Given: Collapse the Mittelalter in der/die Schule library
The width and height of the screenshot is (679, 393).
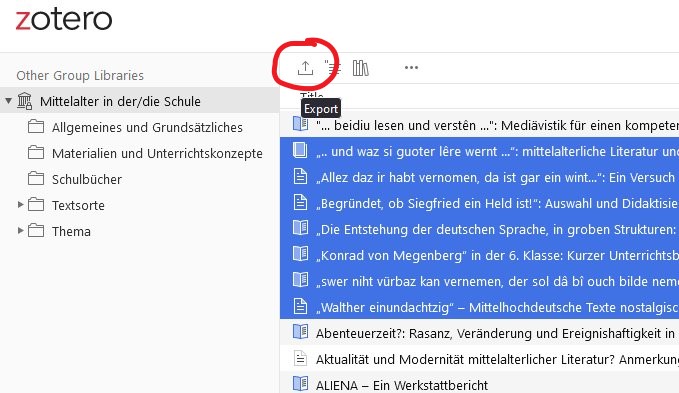Looking at the screenshot, I should 8,101.
